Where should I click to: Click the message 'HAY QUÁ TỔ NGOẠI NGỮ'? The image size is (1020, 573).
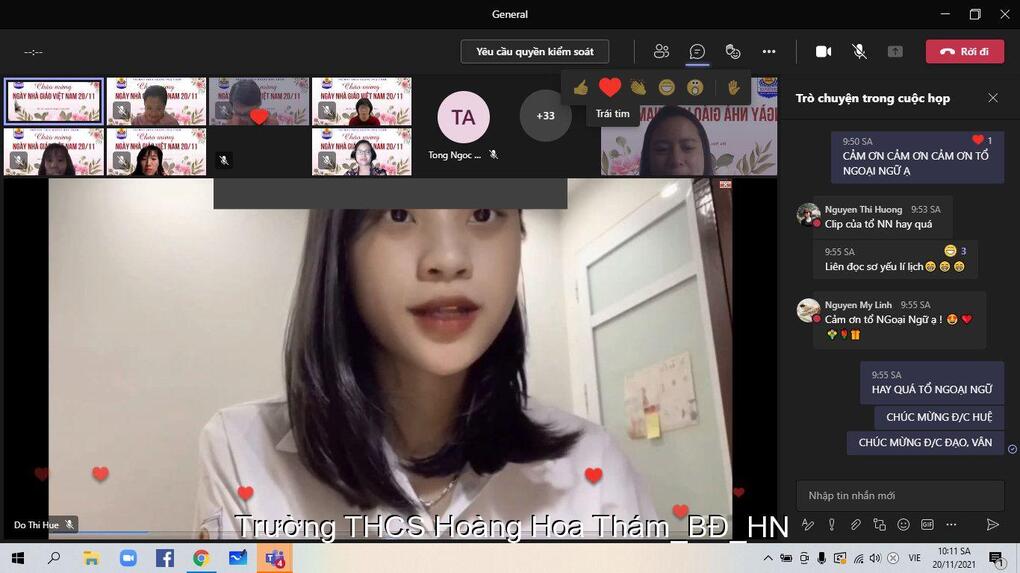pos(932,389)
